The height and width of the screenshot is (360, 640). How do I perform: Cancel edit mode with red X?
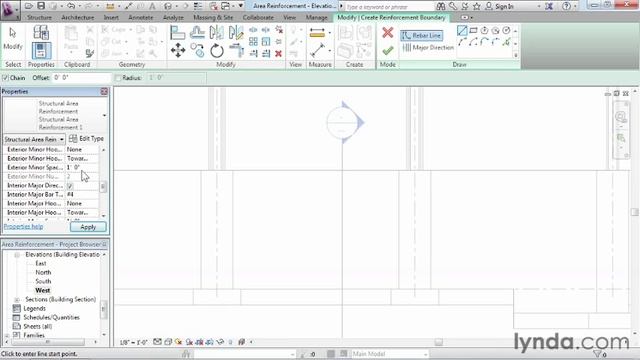(388, 33)
